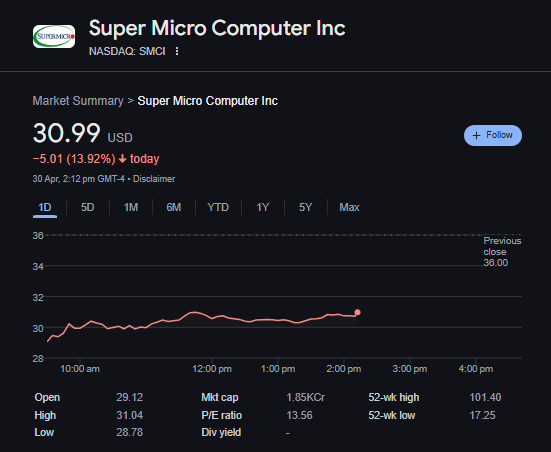Click the −5.01 (13.92%) change text
551x452 pixels.
click(74, 159)
